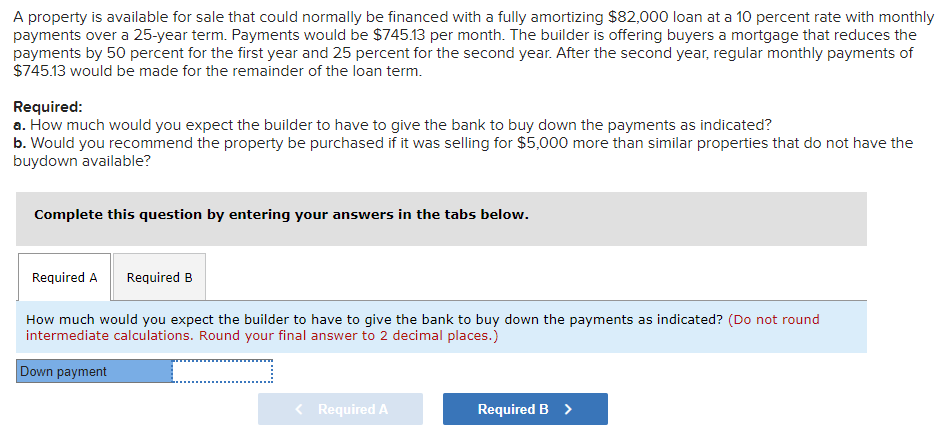947x442 pixels.
Task: Go to next part with Required B button
Action: [525, 409]
